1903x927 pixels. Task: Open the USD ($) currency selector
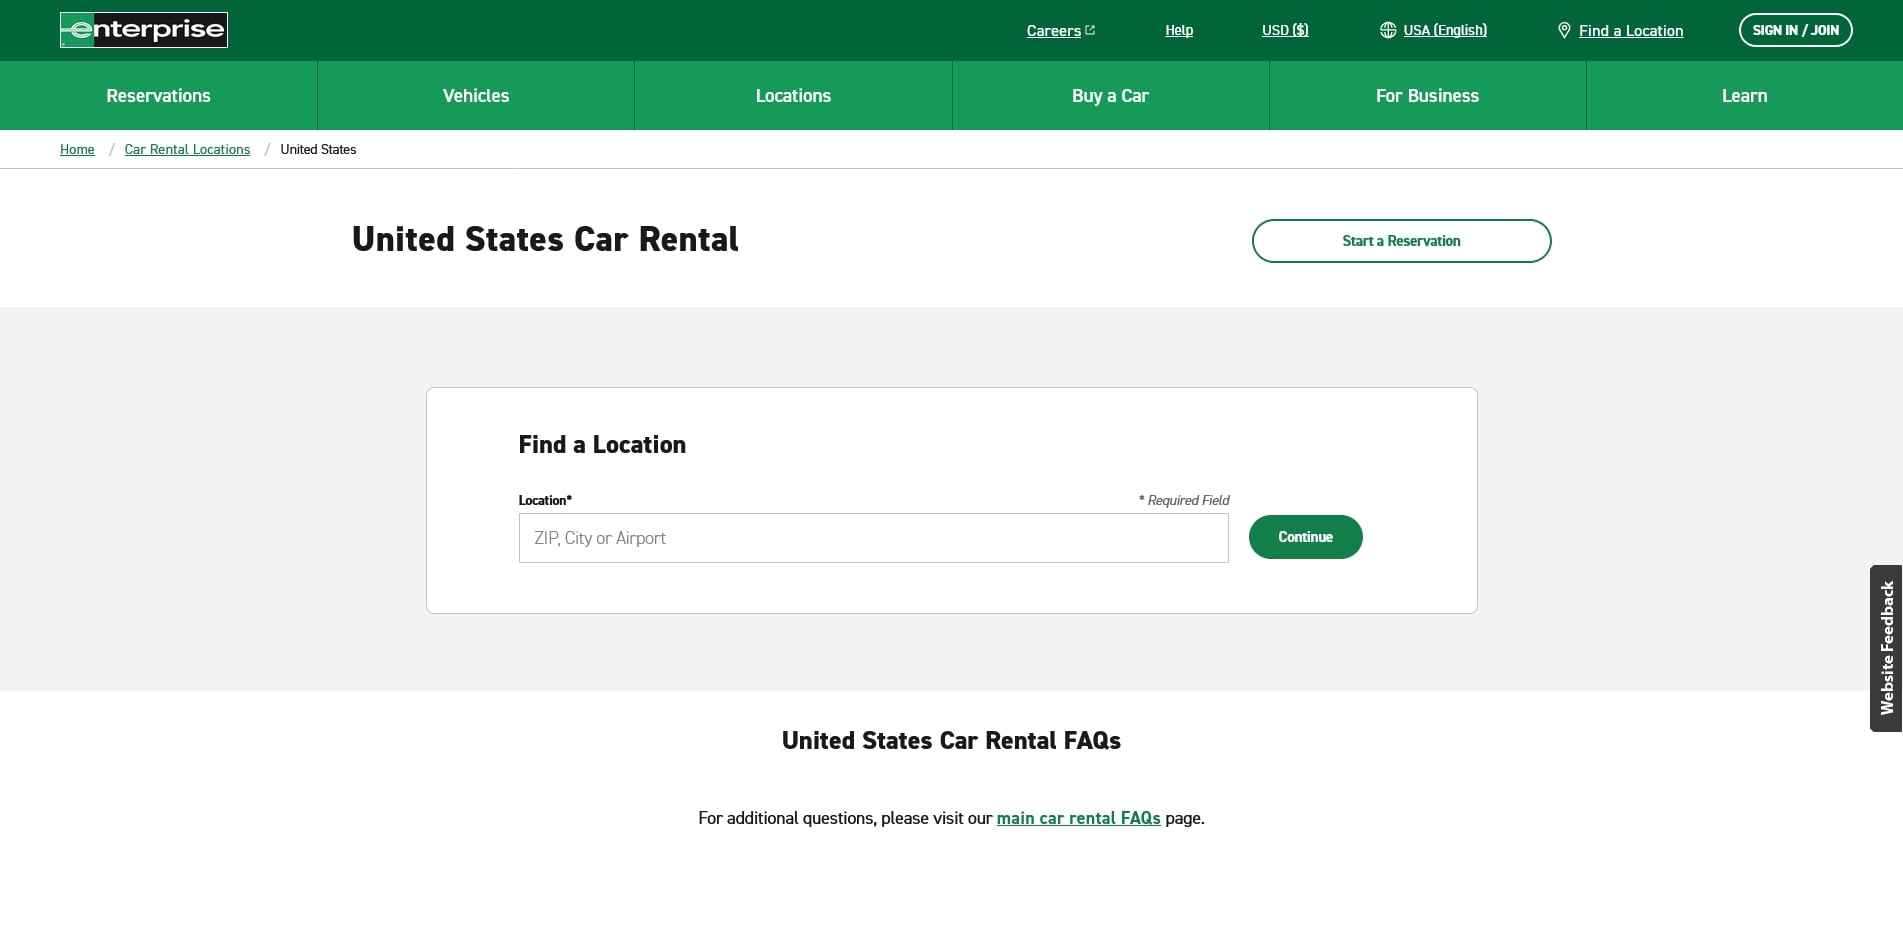(1284, 30)
